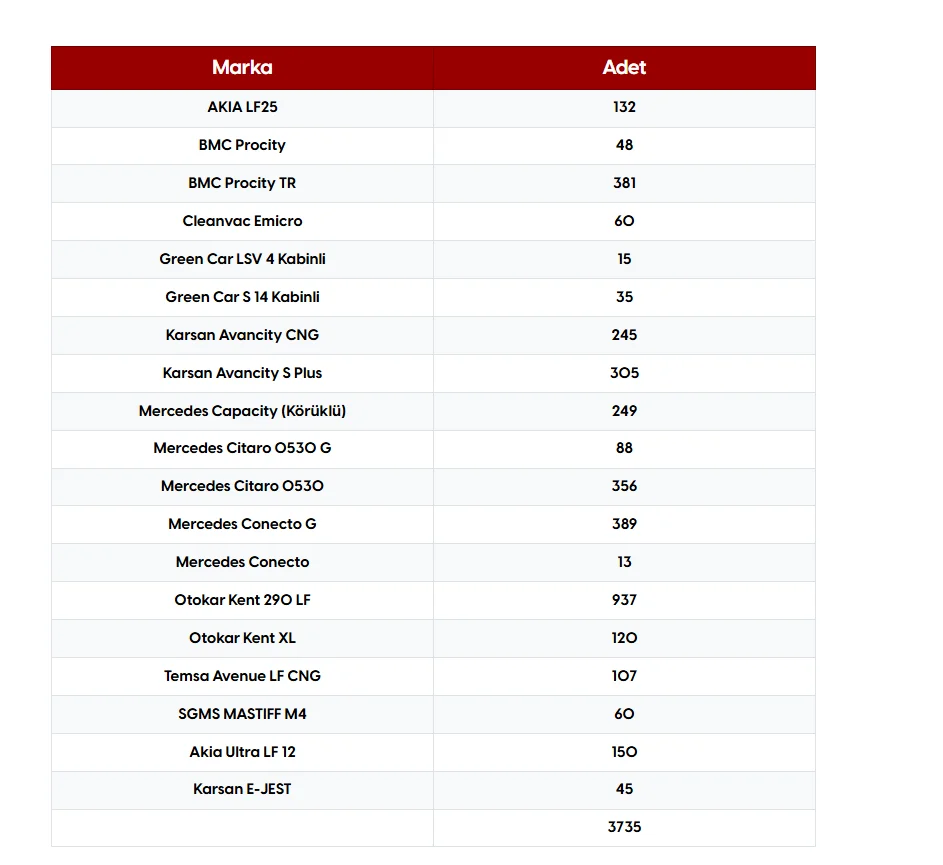Select the Karsan E-JEST cell
Viewport: 943px width, 865px height.
(242, 789)
